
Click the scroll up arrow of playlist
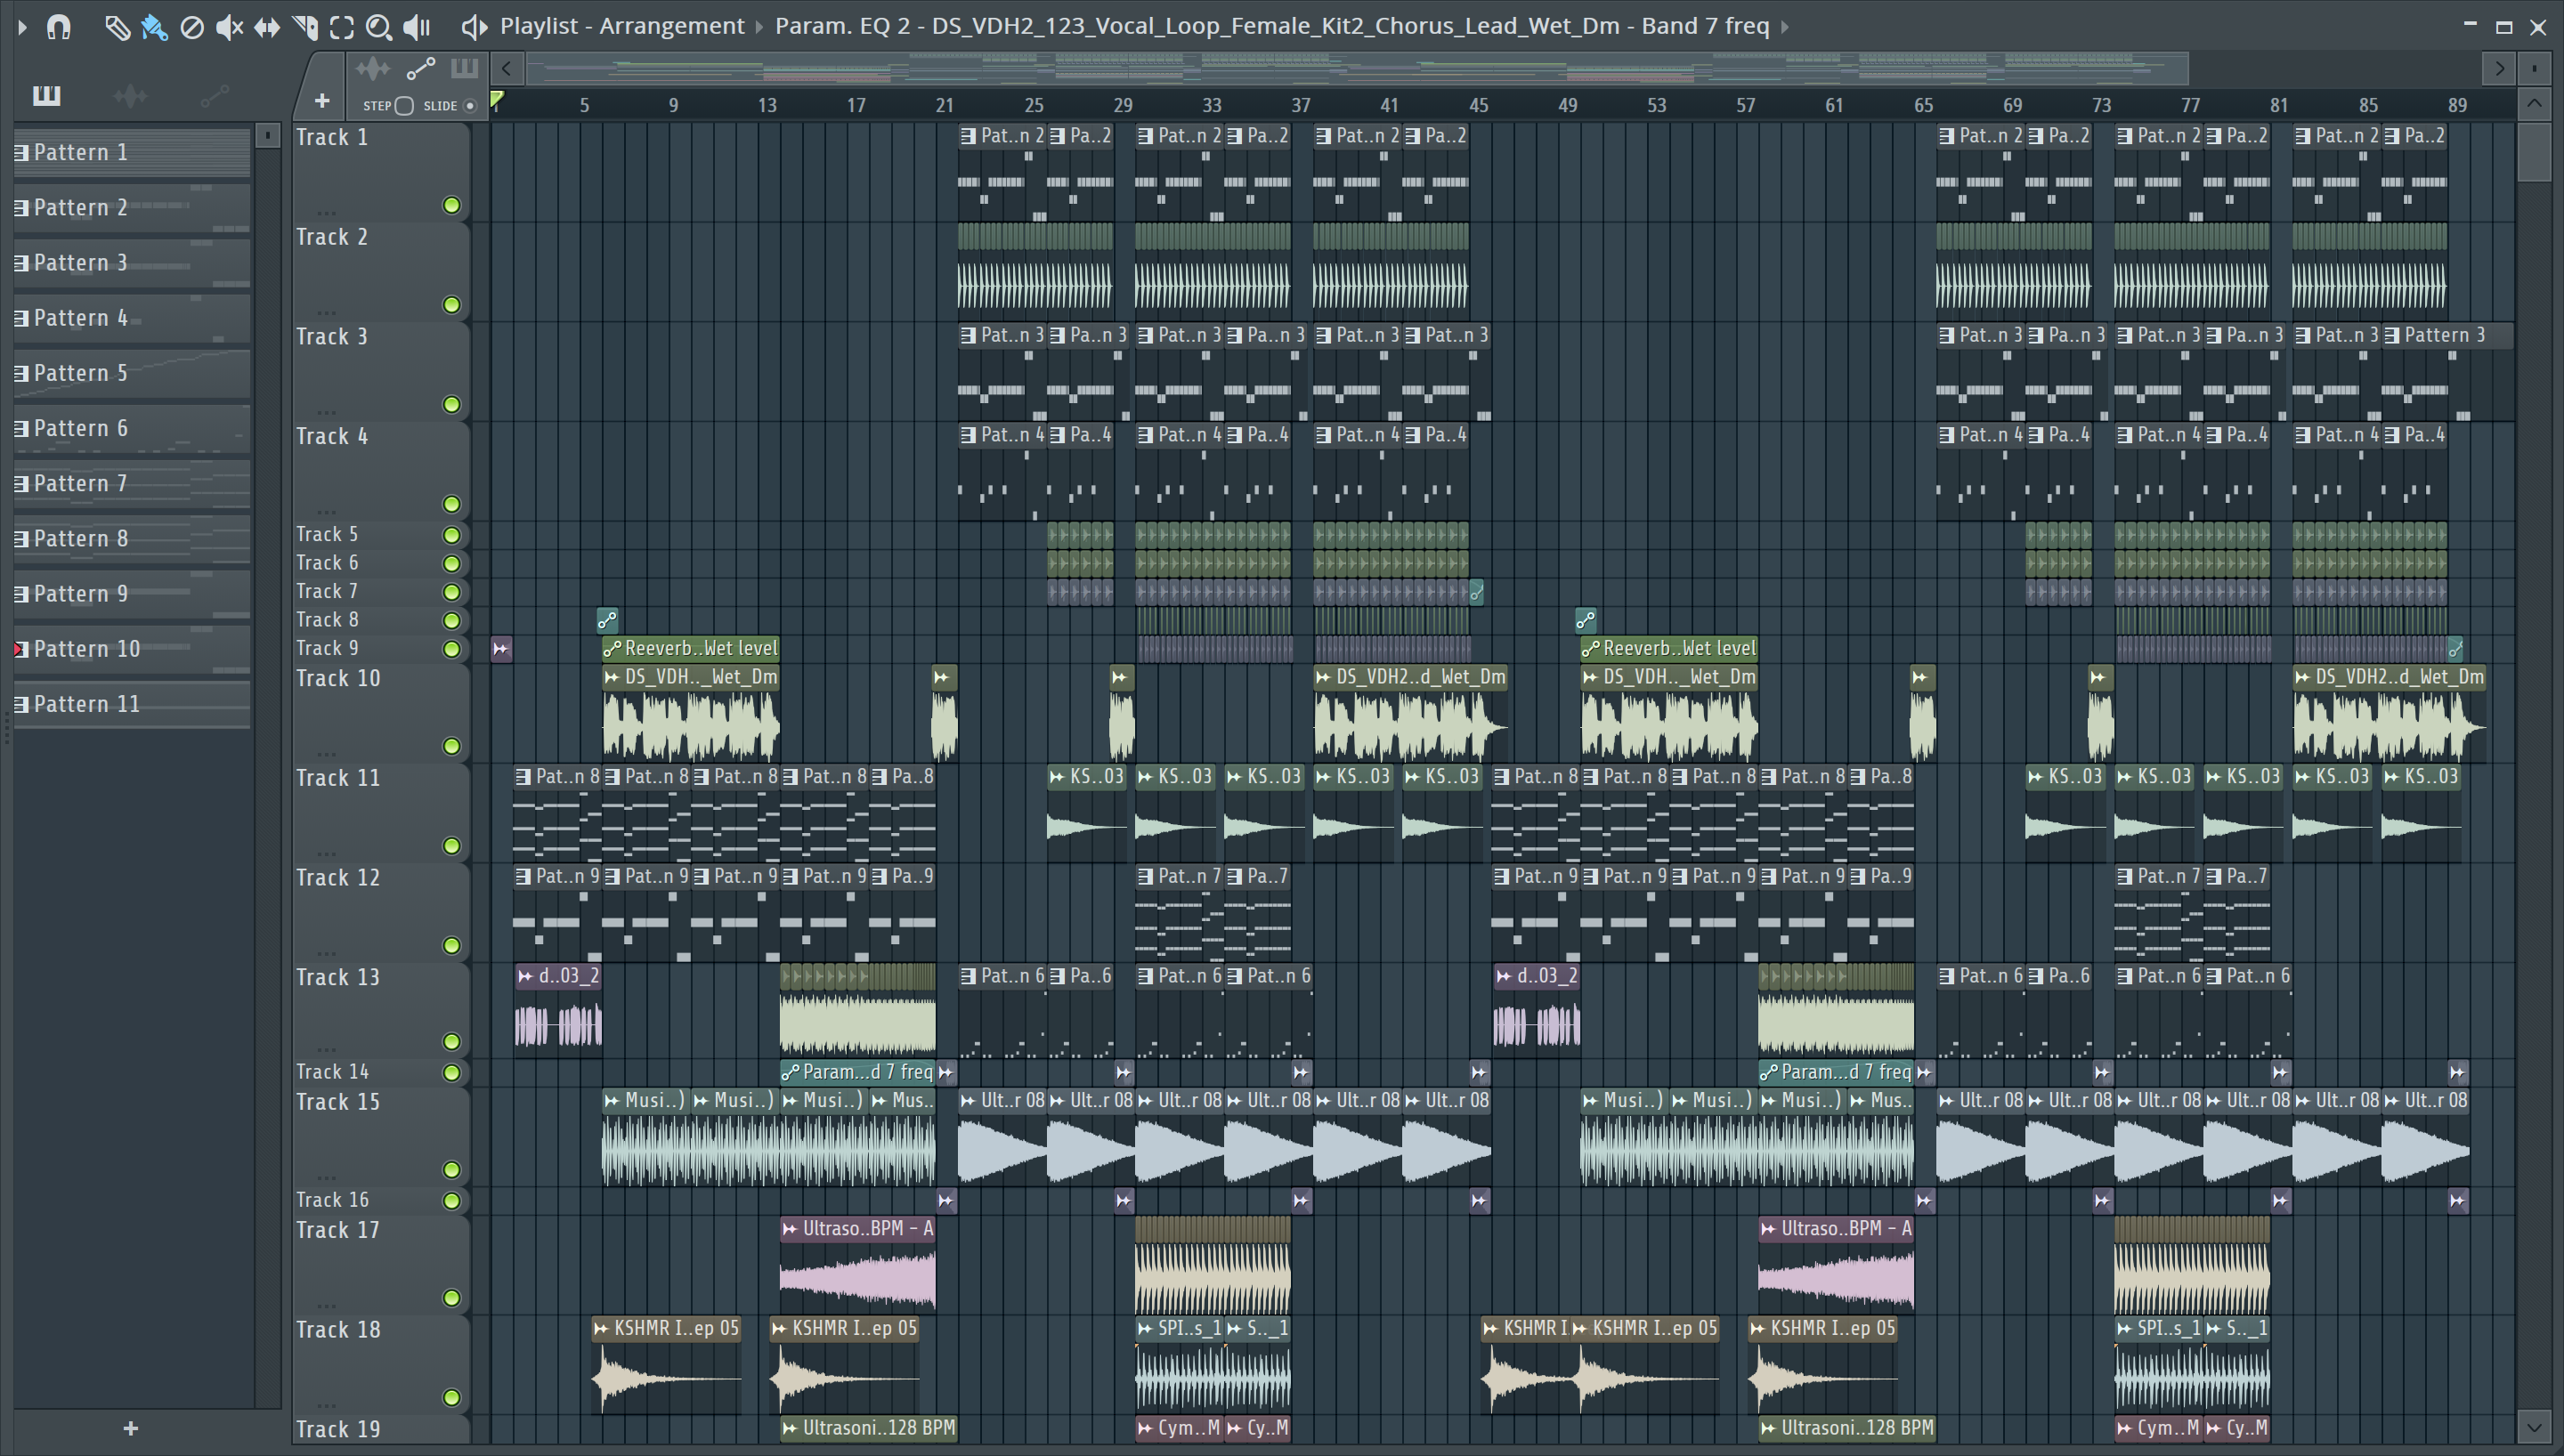2534,104
